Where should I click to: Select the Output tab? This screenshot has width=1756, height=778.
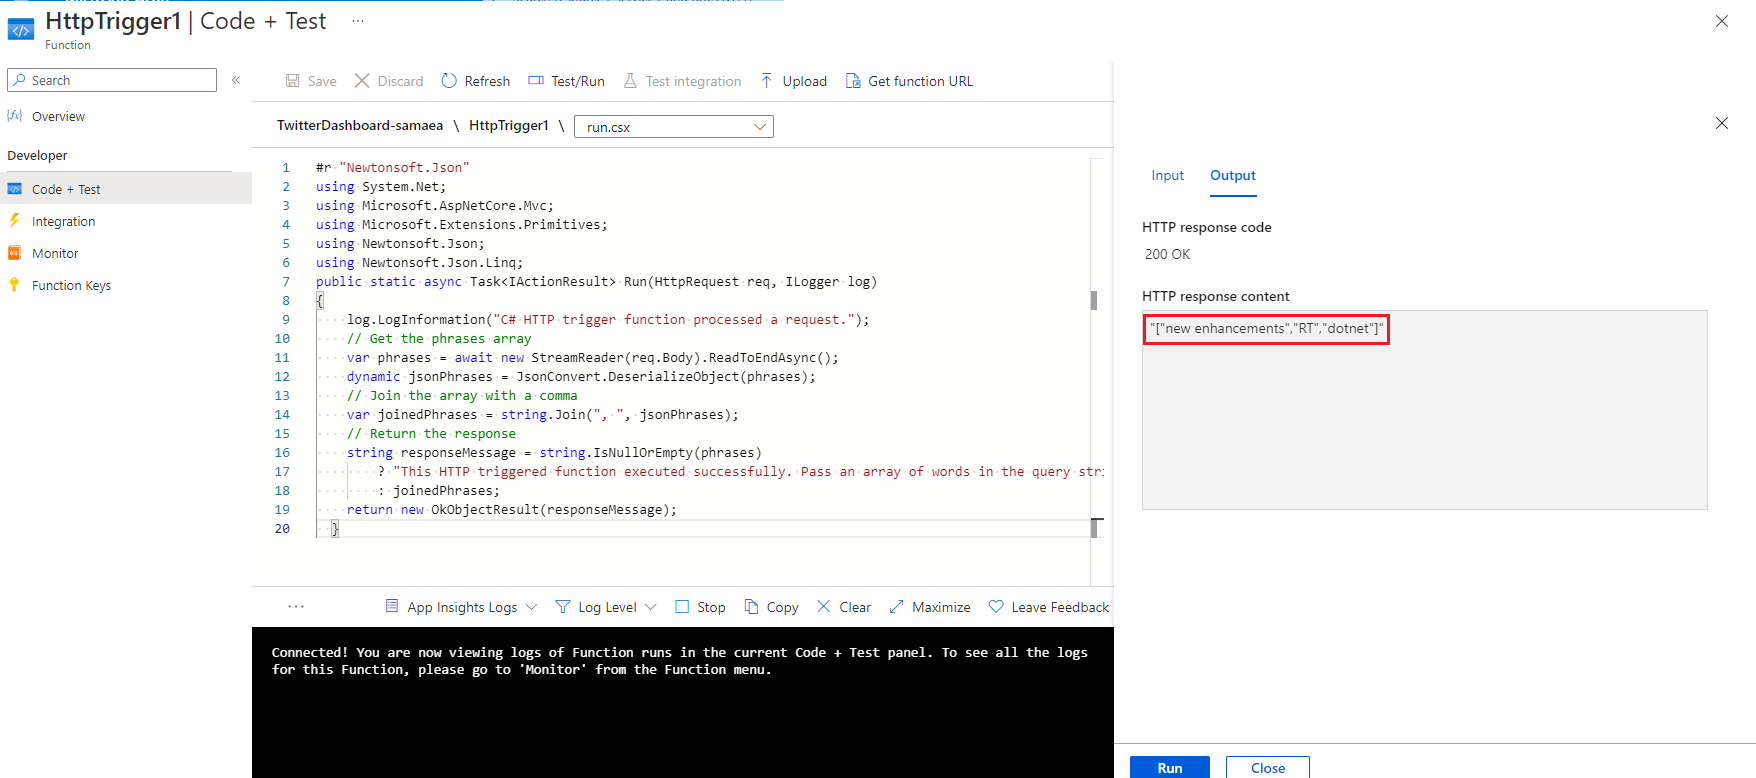click(1233, 175)
